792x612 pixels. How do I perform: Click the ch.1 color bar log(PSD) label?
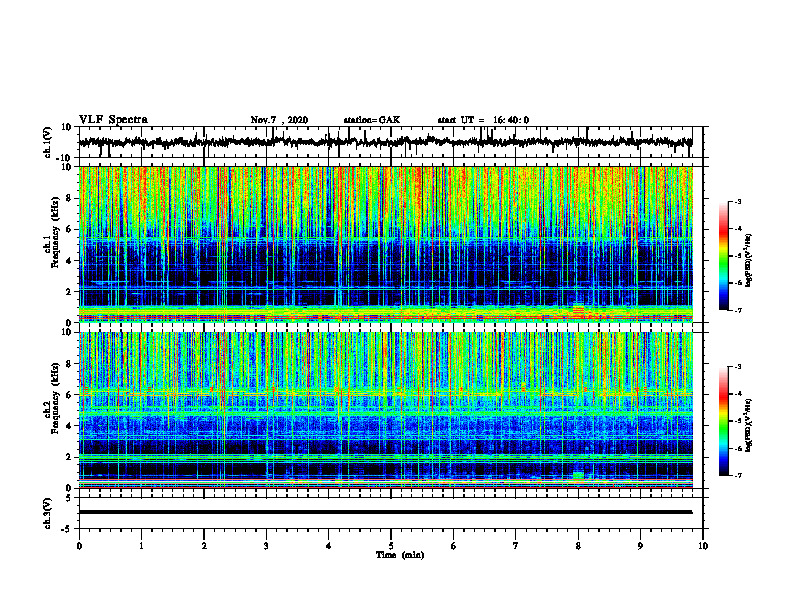coord(749,261)
